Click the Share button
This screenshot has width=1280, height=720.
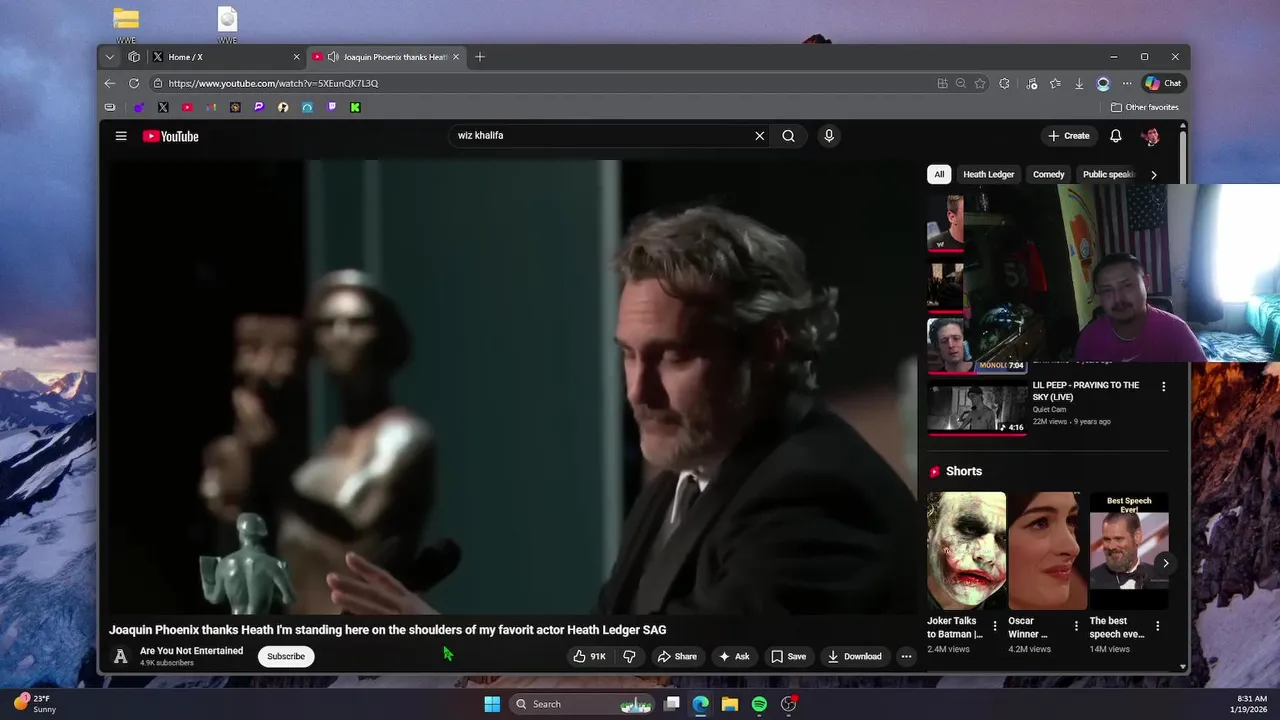[x=677, y=656]
